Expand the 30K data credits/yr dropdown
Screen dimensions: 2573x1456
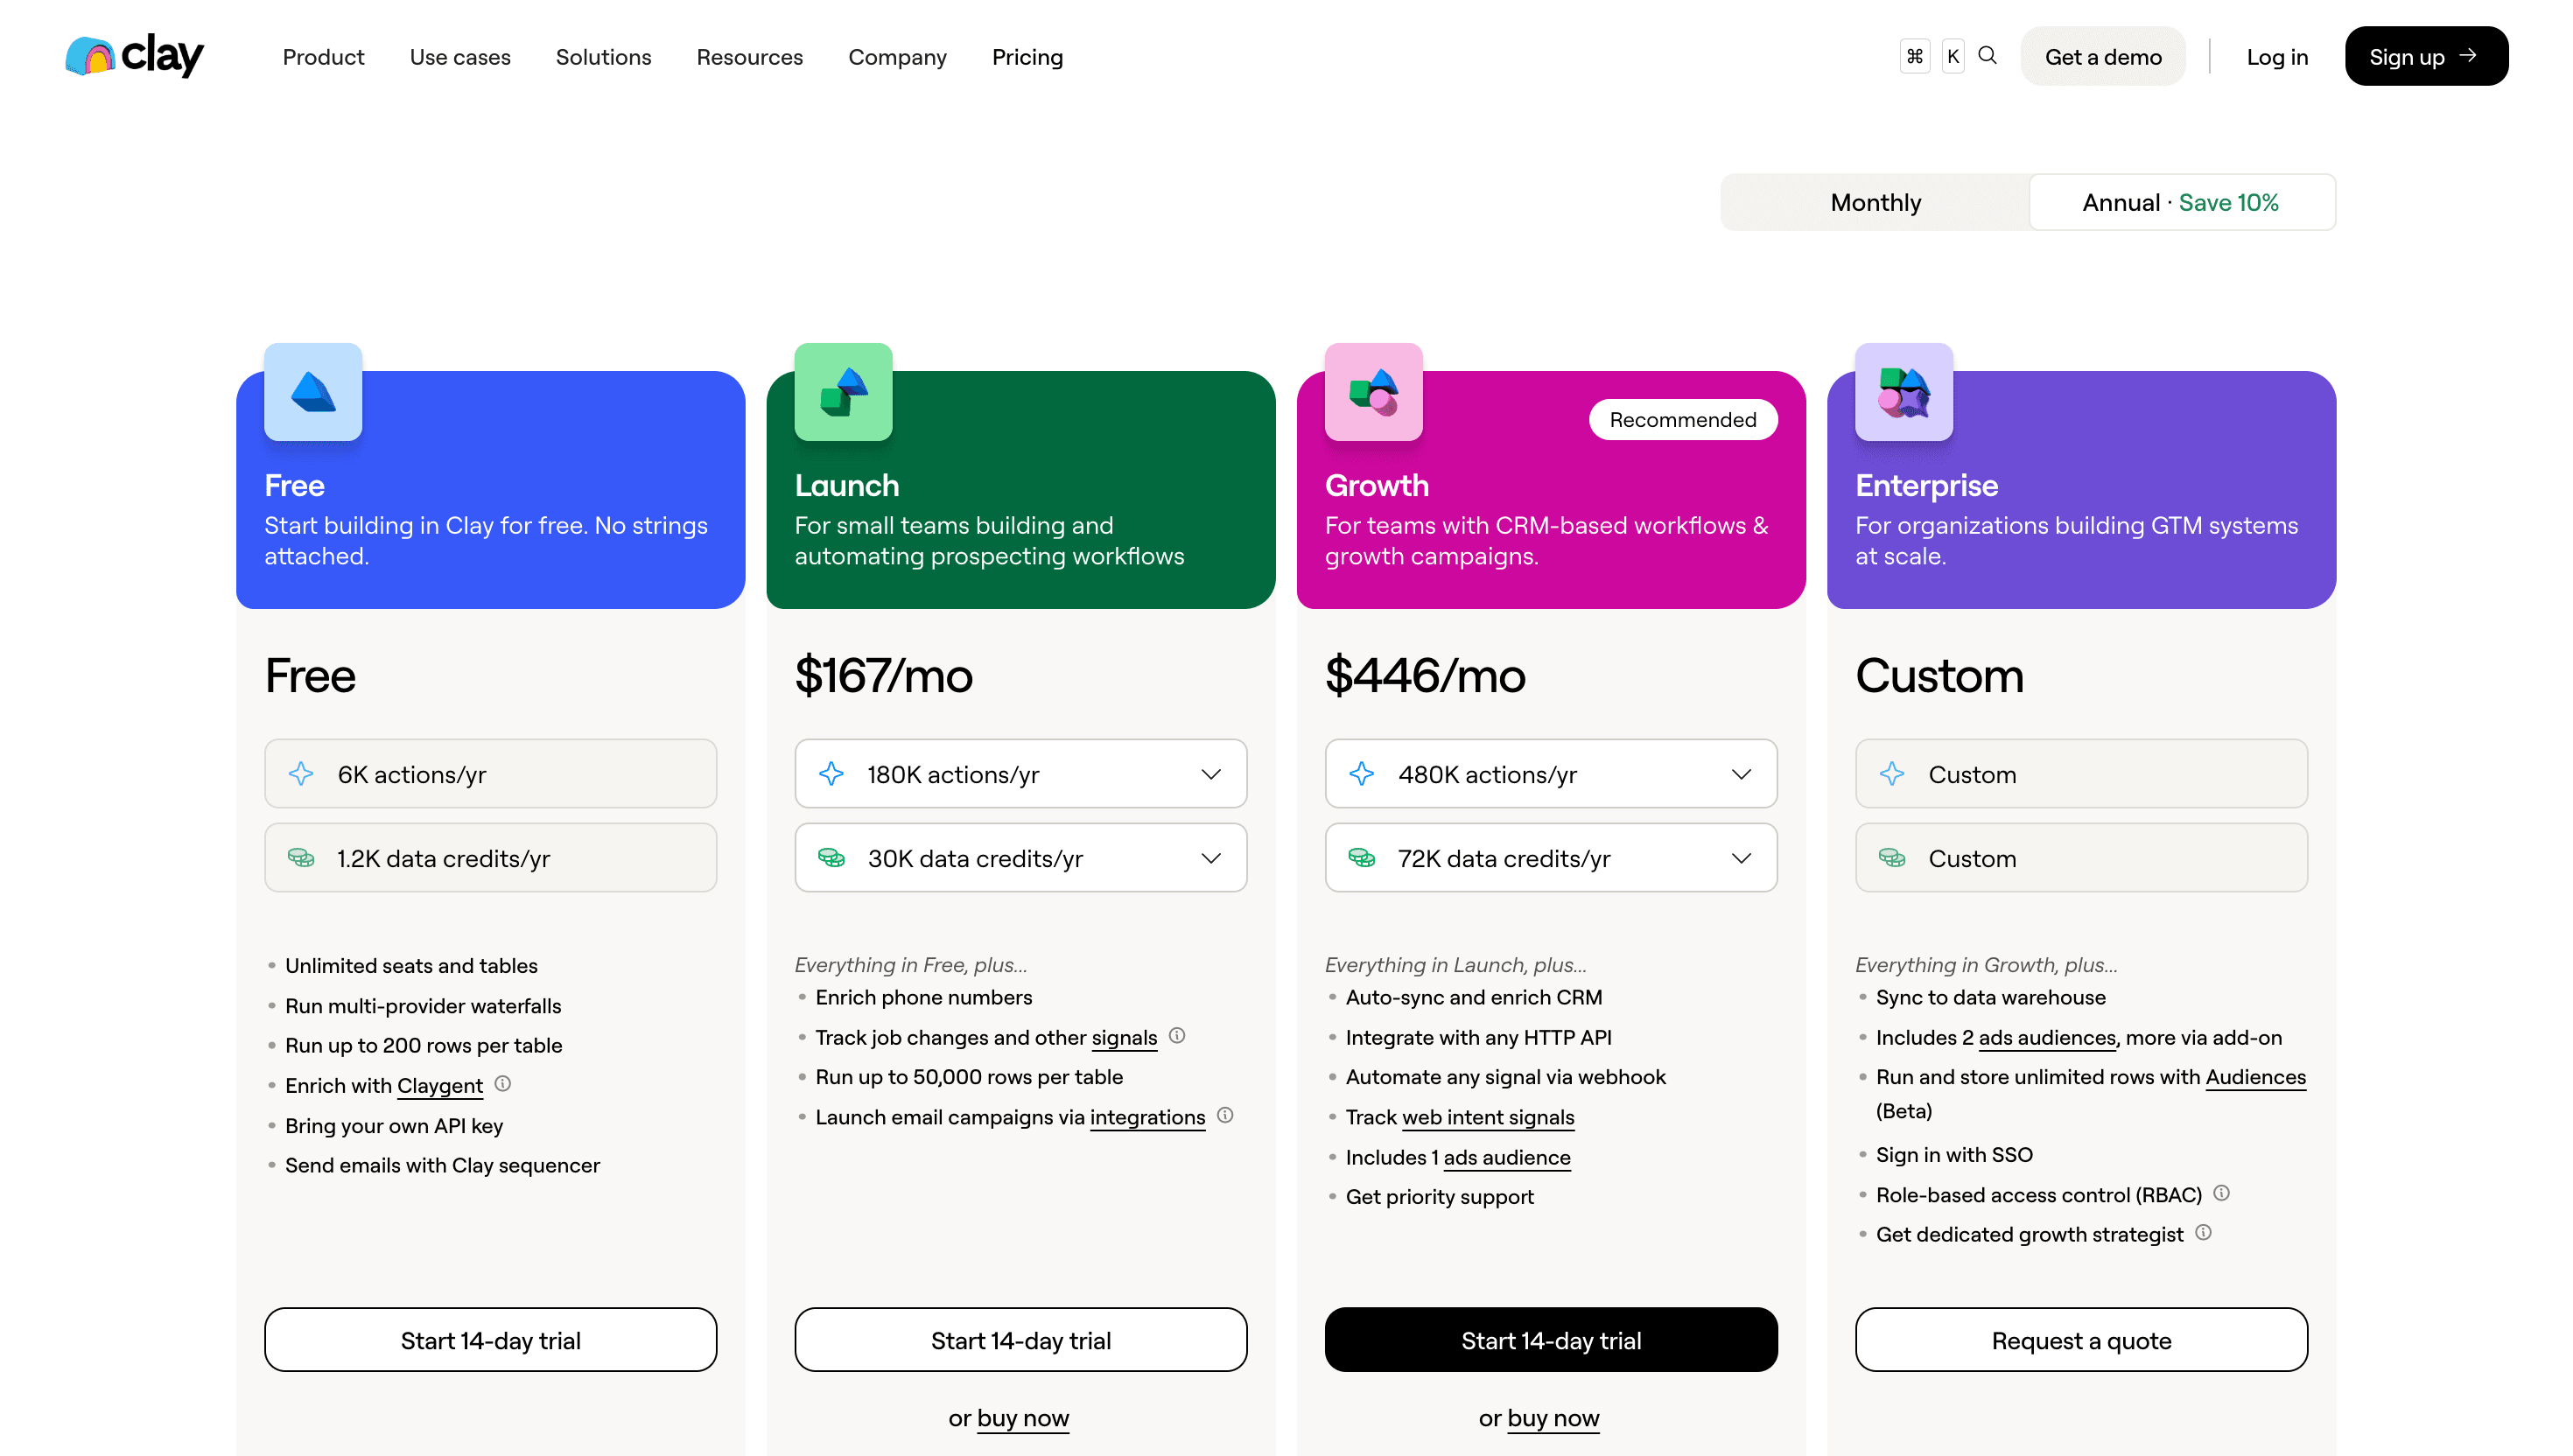1211,857
